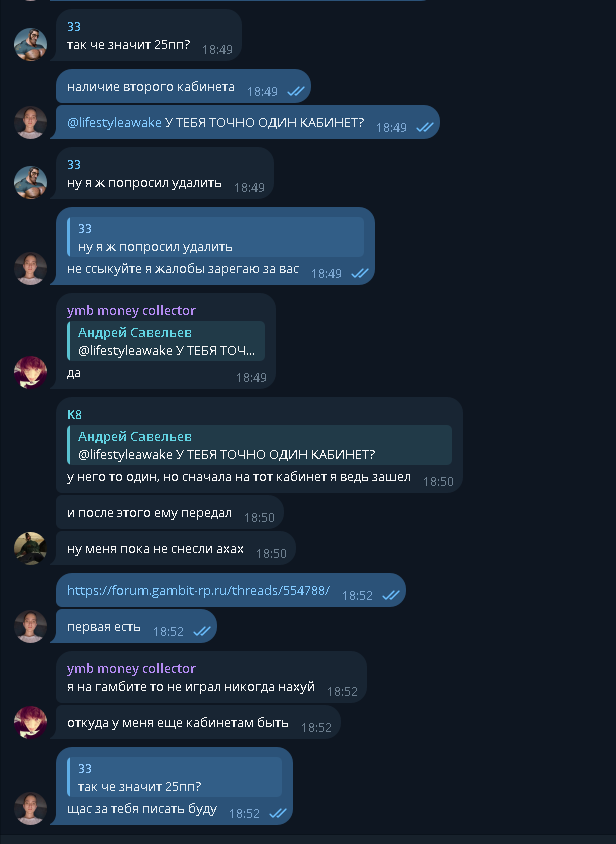Image resolution: width=616 pixels, height=844 pixels.
Task: Click the @lifestyleawake mention in the capitalized message
Action: [114, 123]
